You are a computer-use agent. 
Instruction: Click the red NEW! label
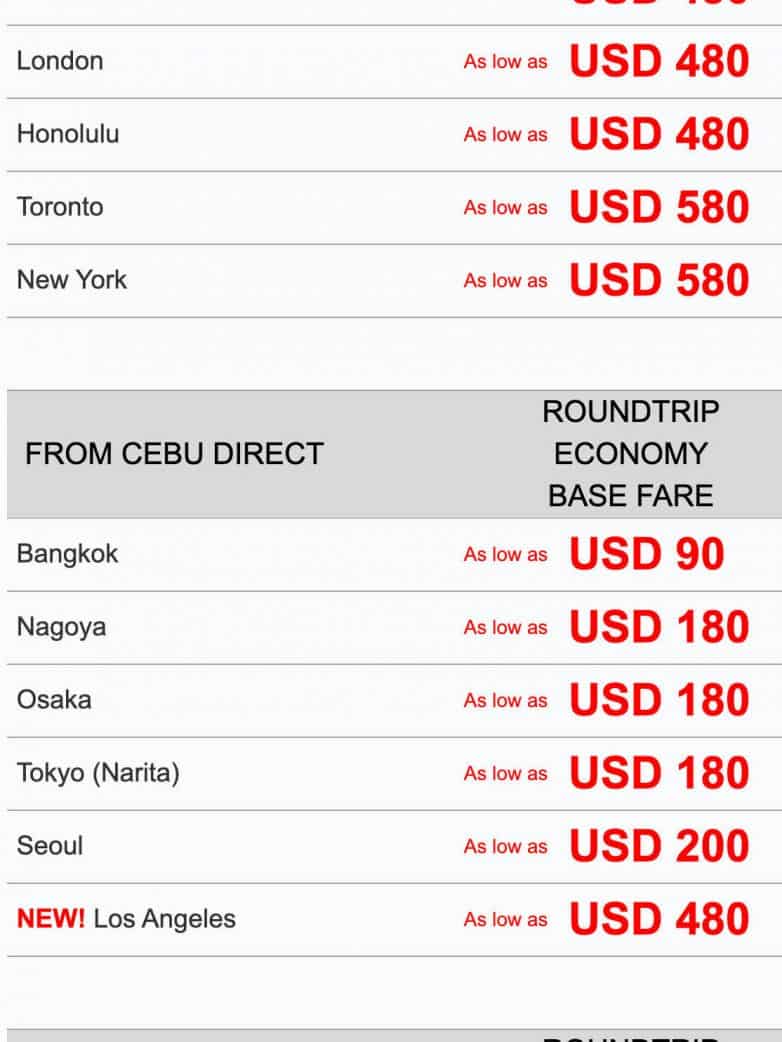click(x=51, y=919)
